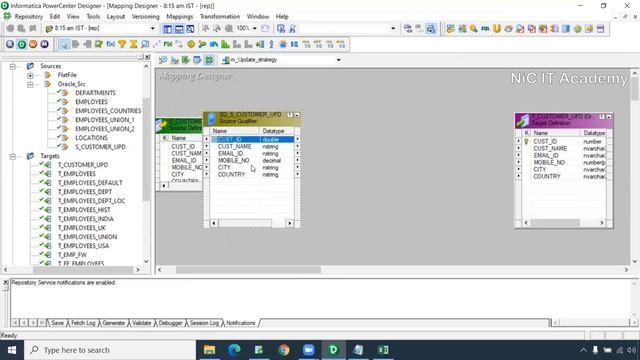
Task: Select the Lookup transformation magnifier icon
Action: [145, 44]
